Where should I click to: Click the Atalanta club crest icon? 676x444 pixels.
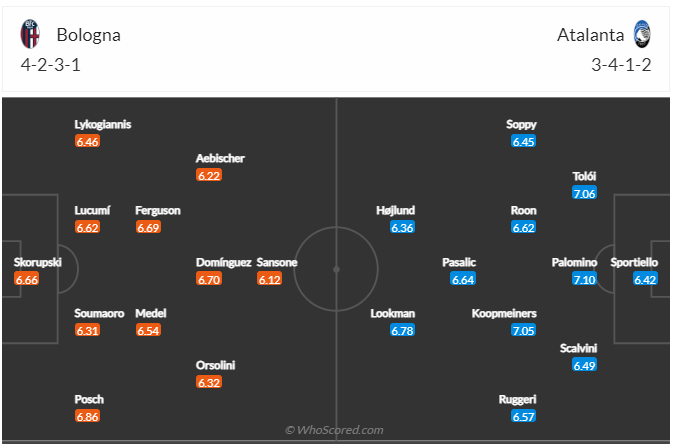[641, 35]
